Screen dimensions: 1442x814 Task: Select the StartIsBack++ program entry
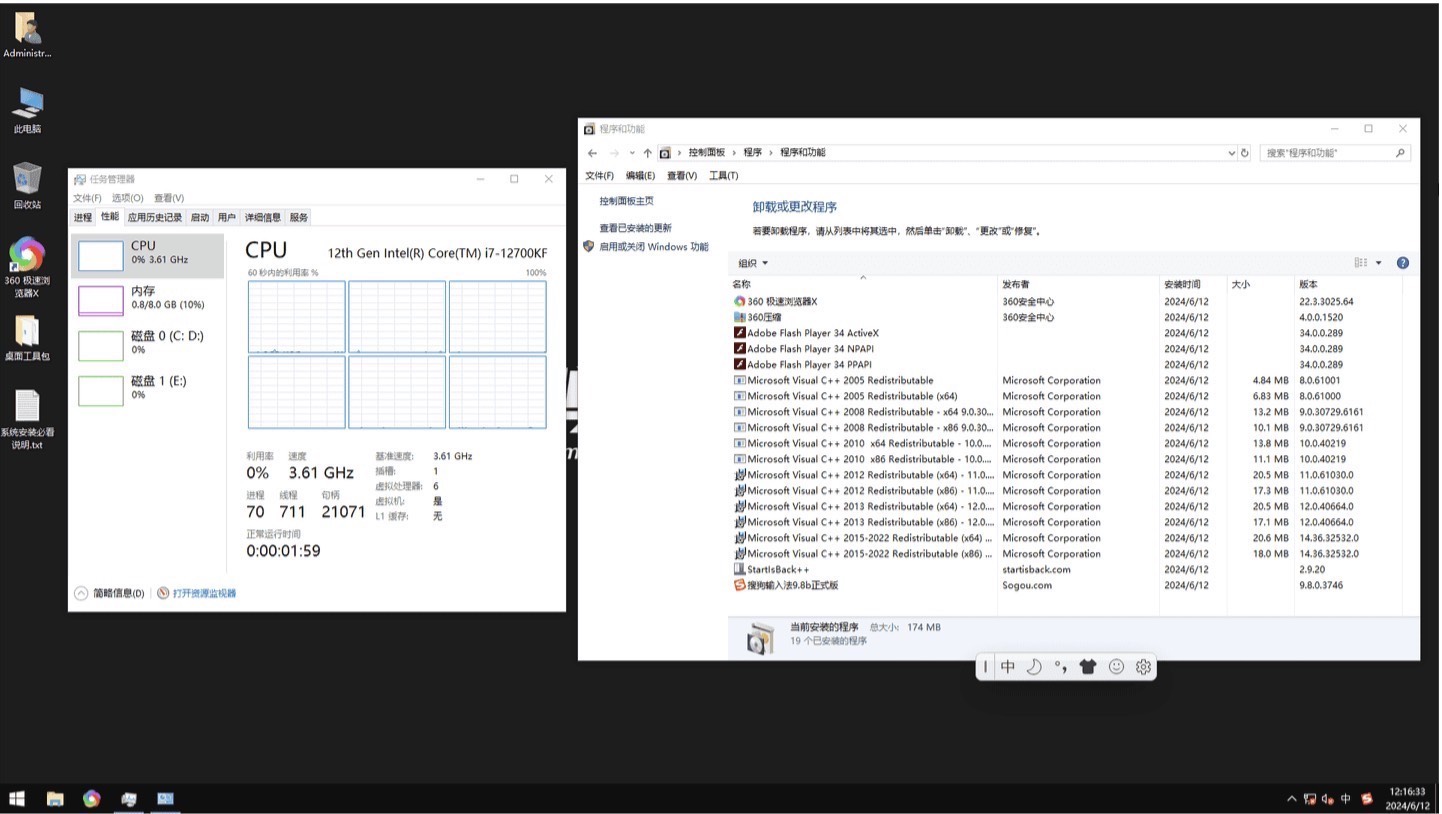click(778, 570)
